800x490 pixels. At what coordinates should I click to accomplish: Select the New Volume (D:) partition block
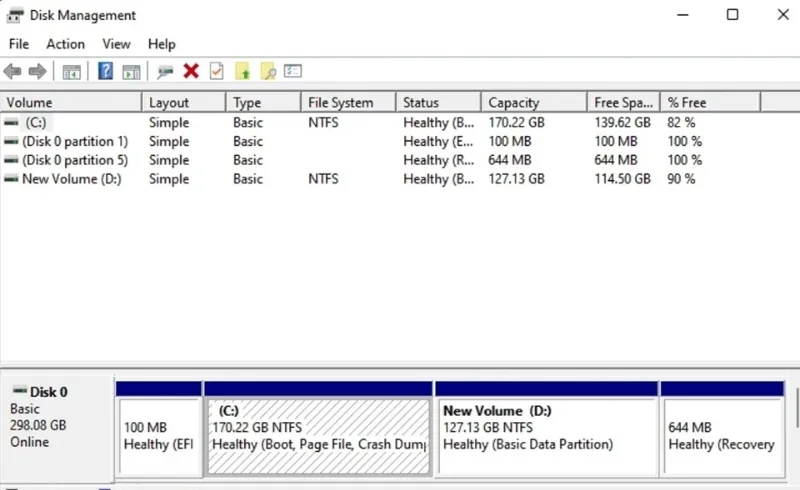tap(546, 429)
